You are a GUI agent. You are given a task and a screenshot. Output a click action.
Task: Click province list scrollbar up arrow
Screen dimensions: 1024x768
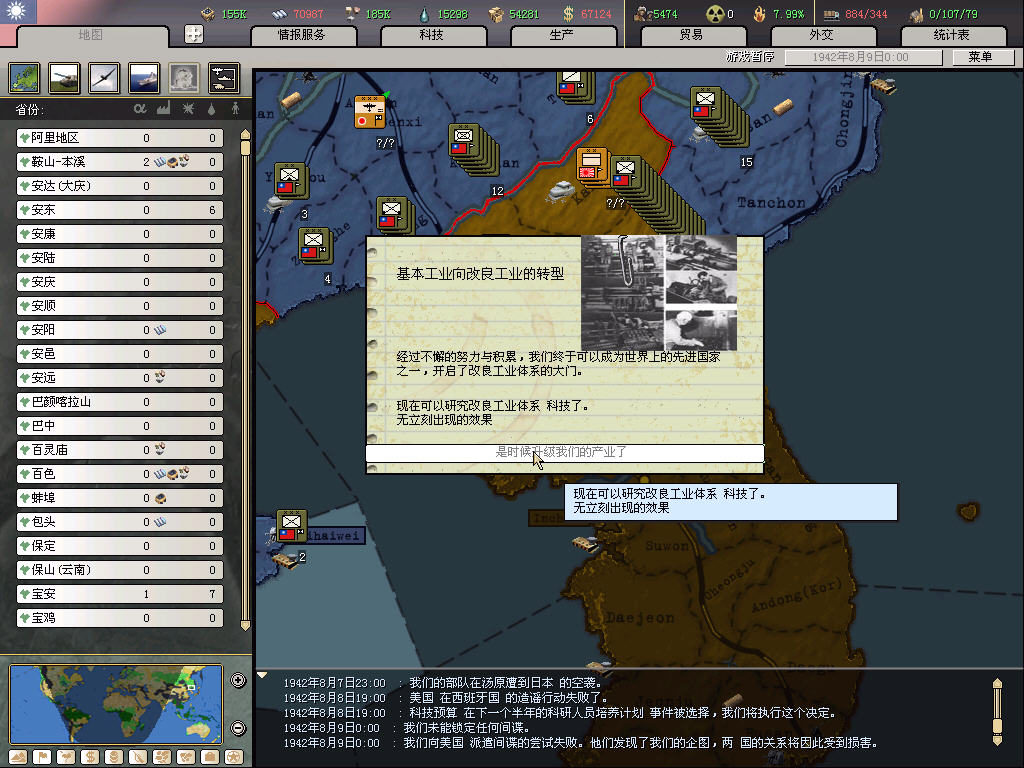(246, 135)
